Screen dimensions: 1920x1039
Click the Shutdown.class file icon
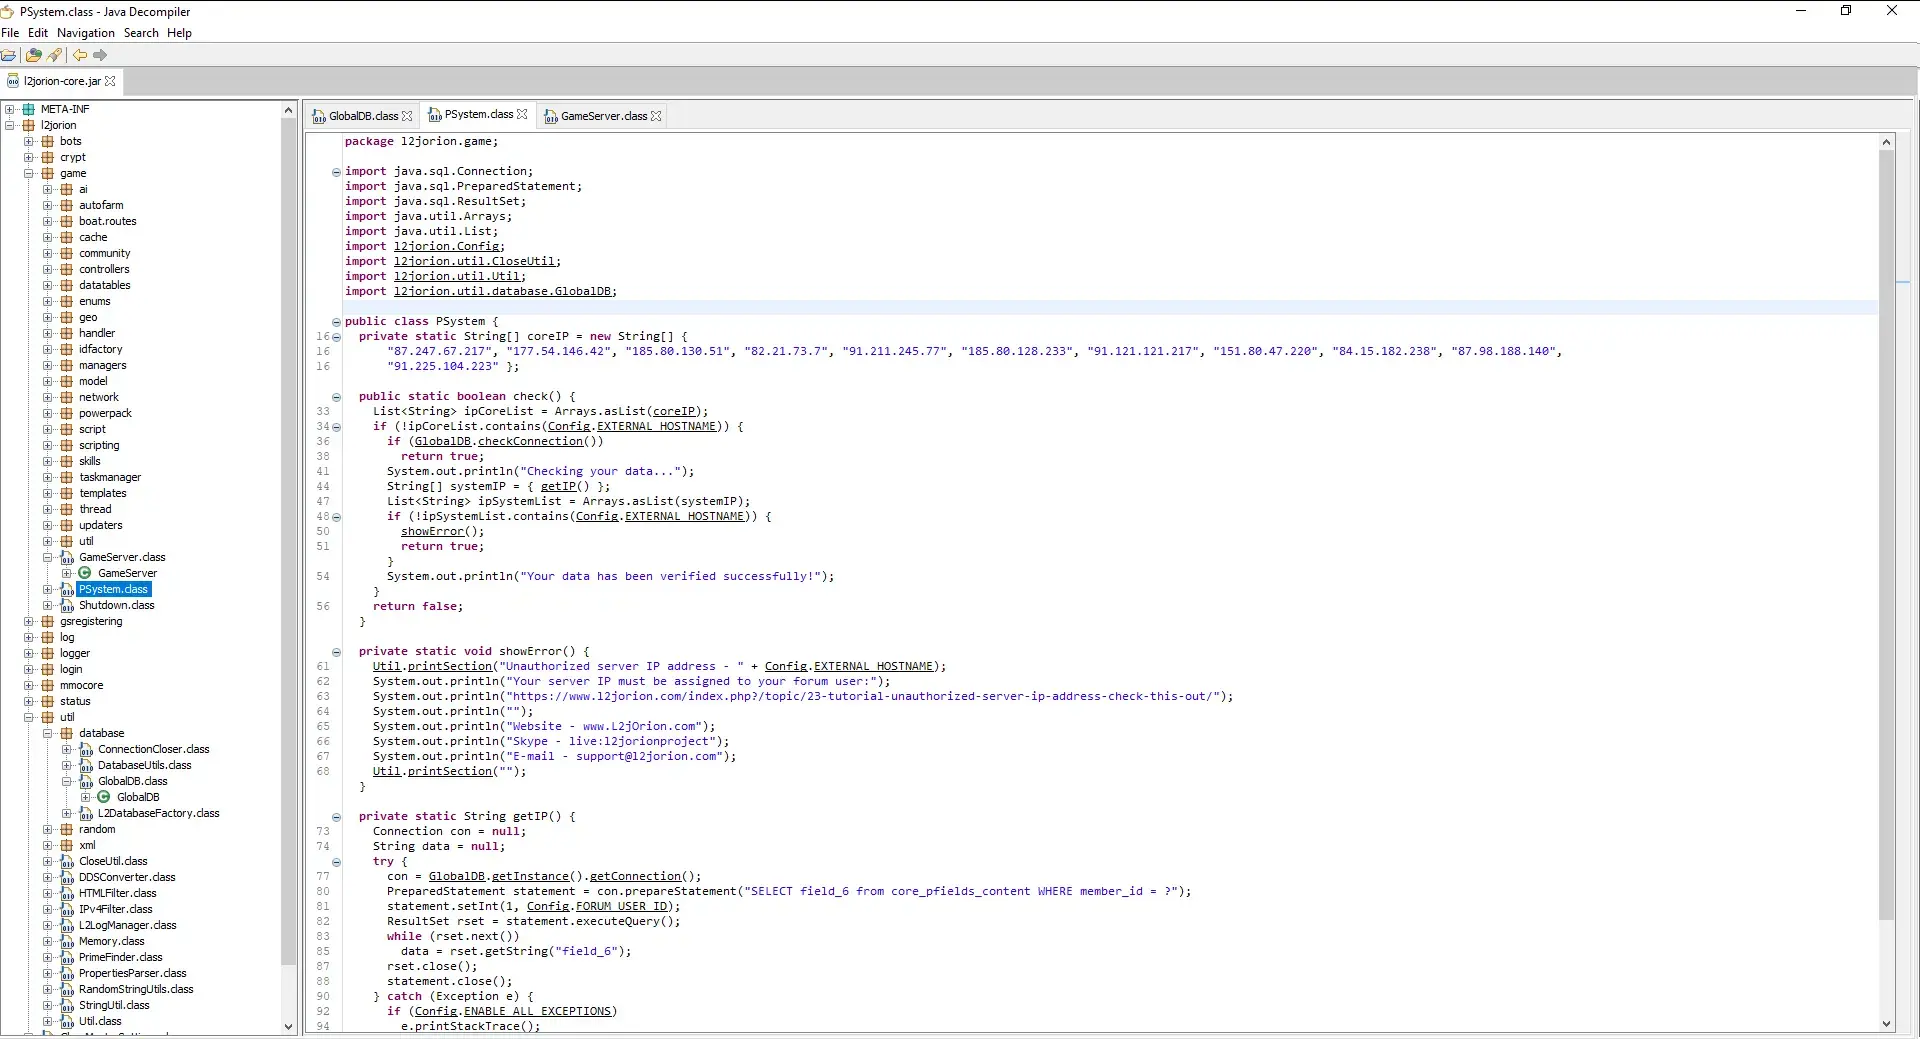pos(67,605)
